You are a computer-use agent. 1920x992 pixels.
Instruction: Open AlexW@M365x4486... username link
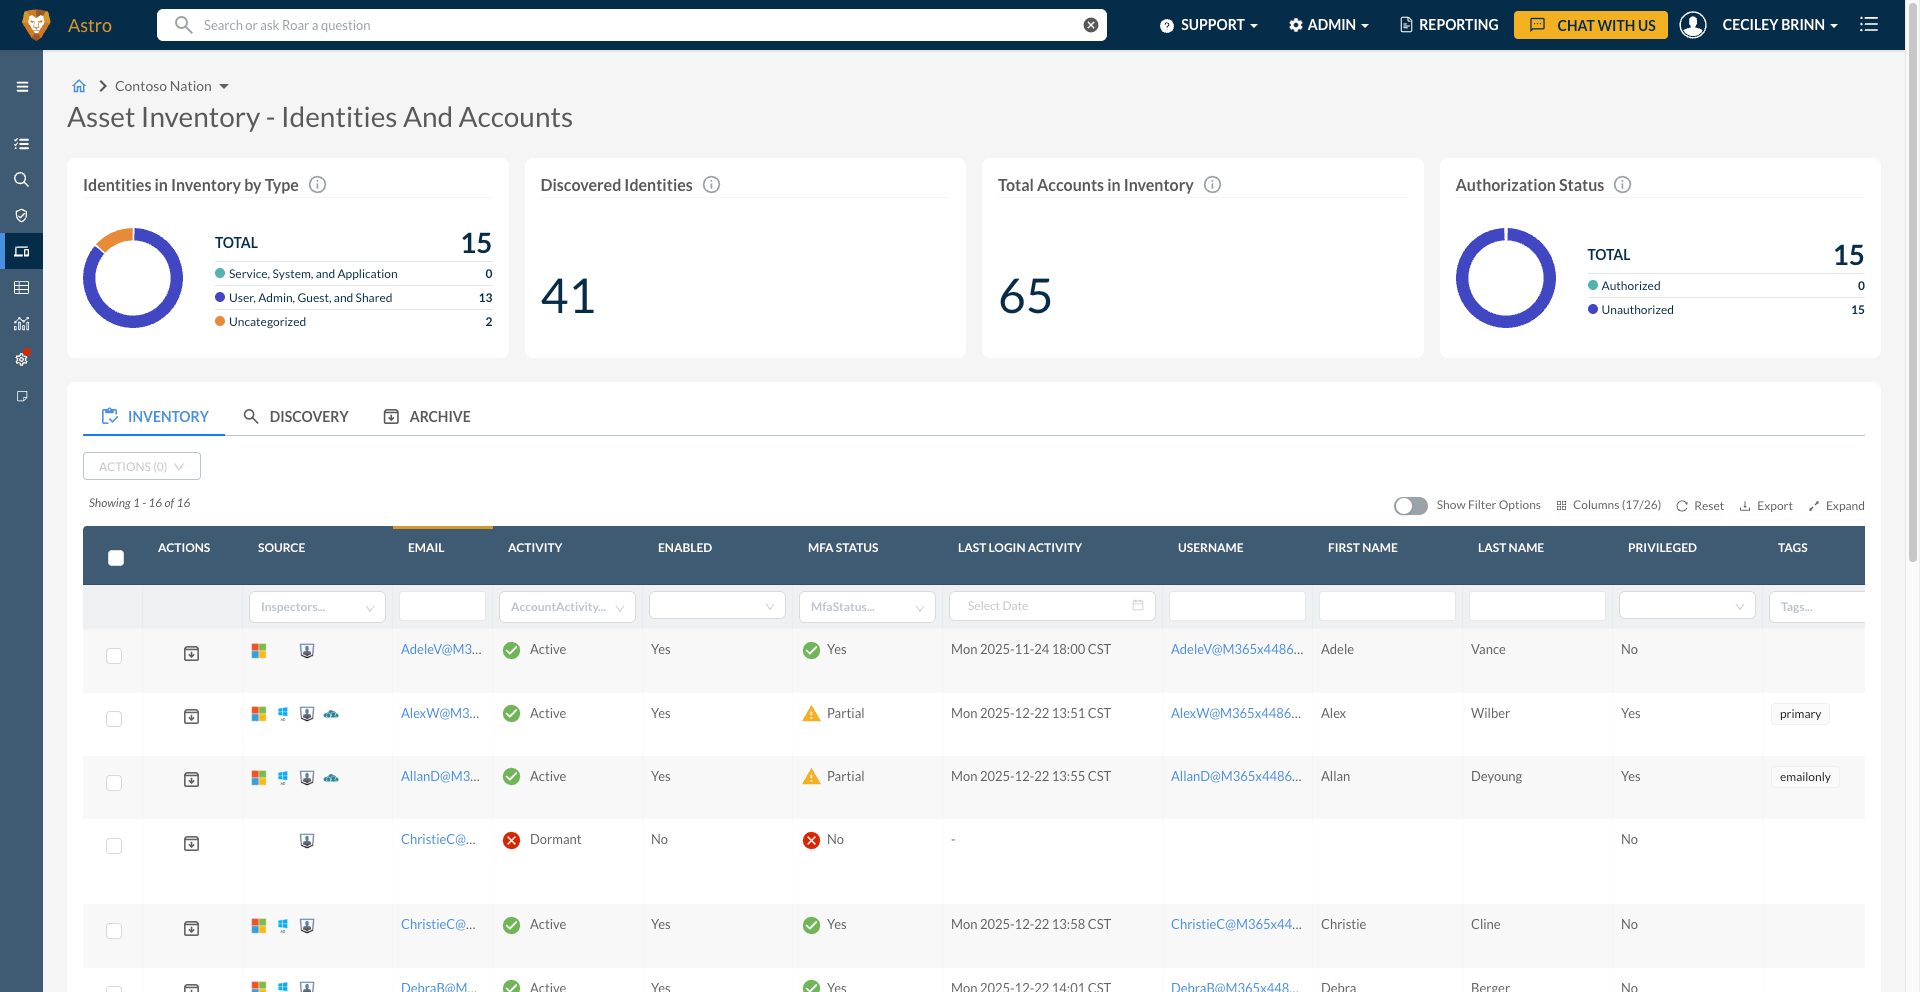coord(1237,713)
